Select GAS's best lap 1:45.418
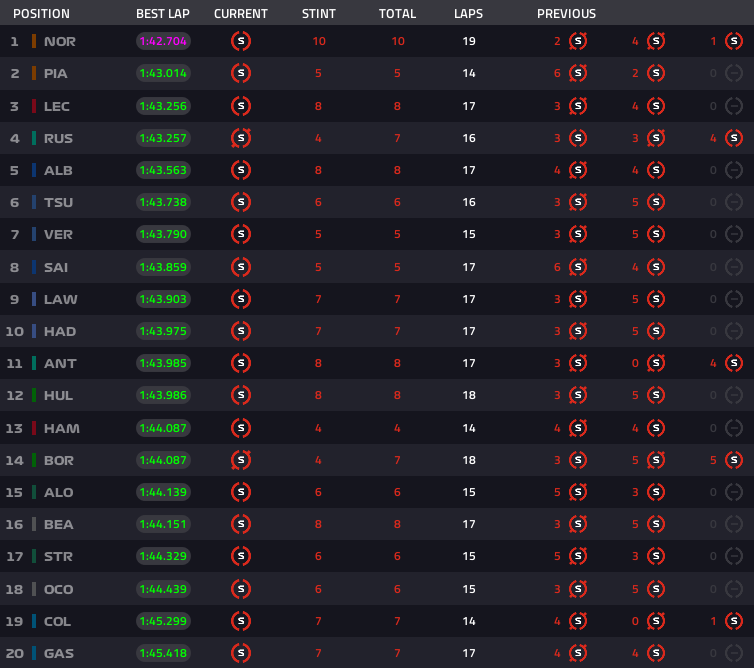Screen dimensions: 754x668 [x=163, y=653]
